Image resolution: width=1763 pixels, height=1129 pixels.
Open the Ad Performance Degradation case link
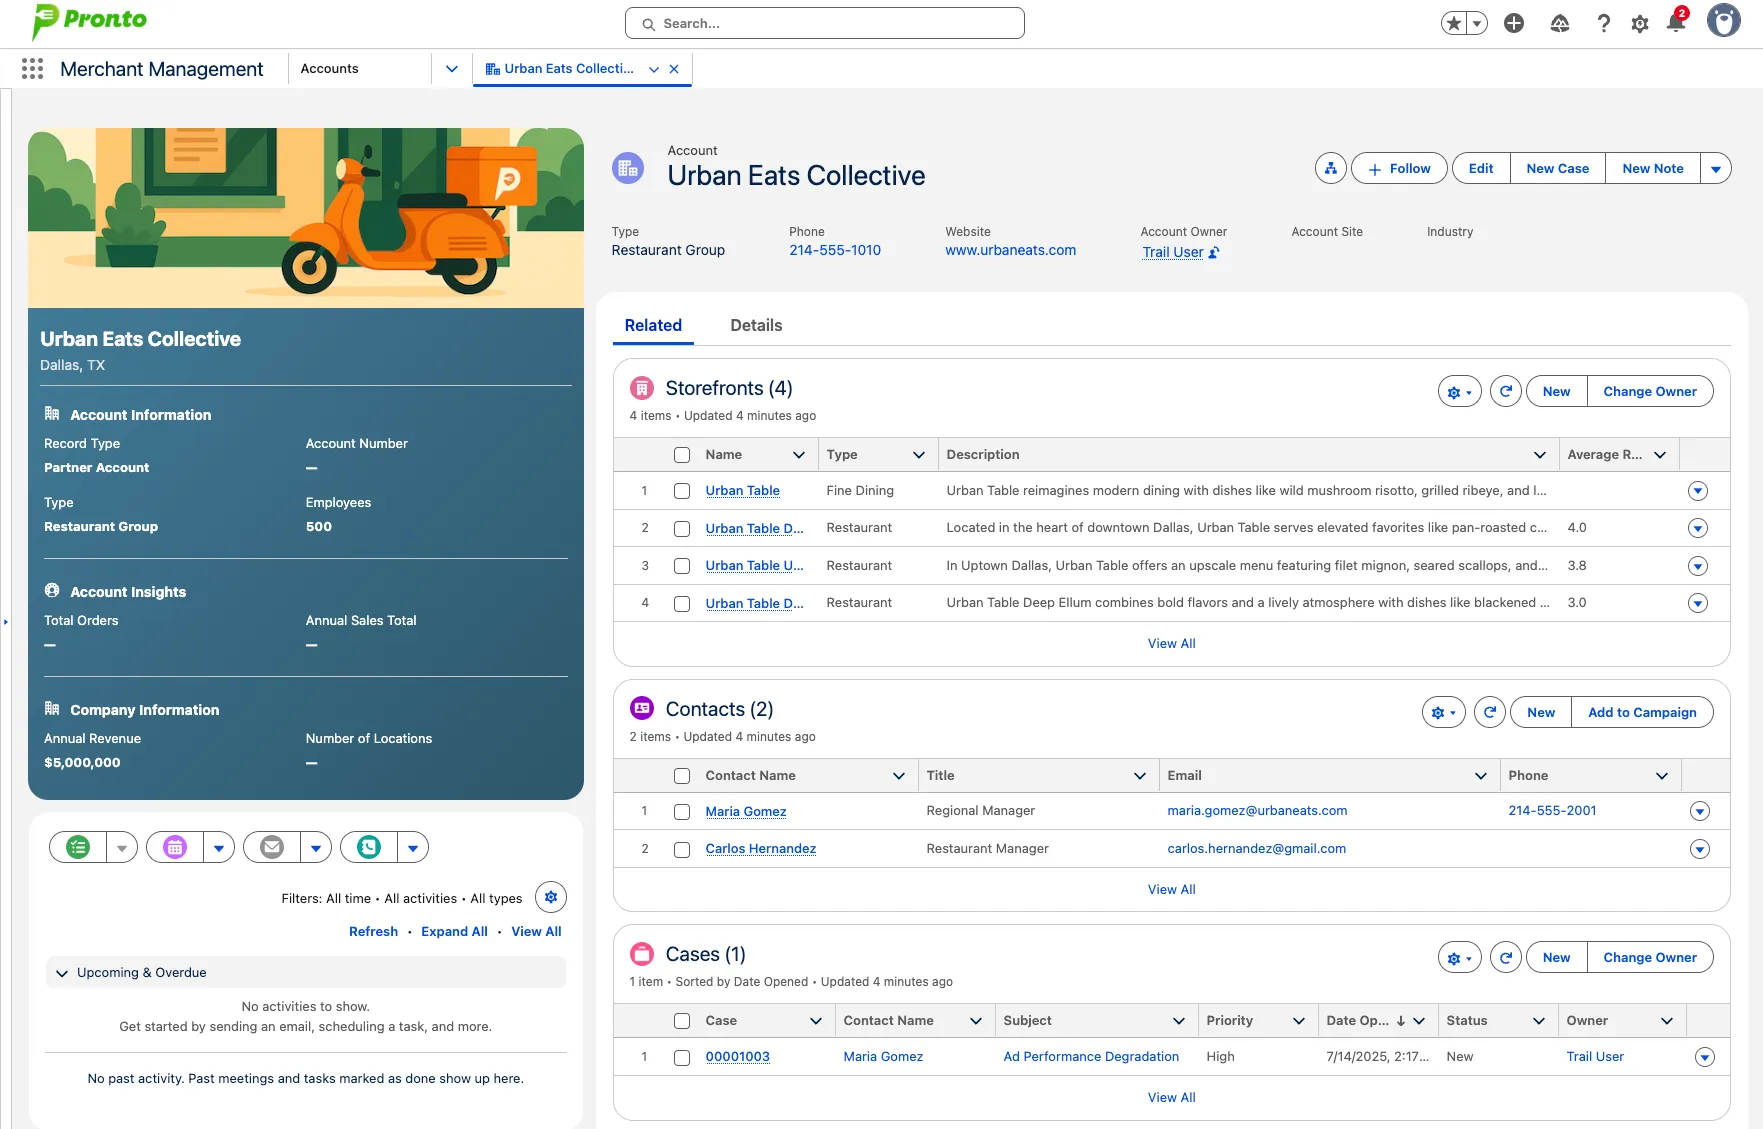pos(1091,1057)
